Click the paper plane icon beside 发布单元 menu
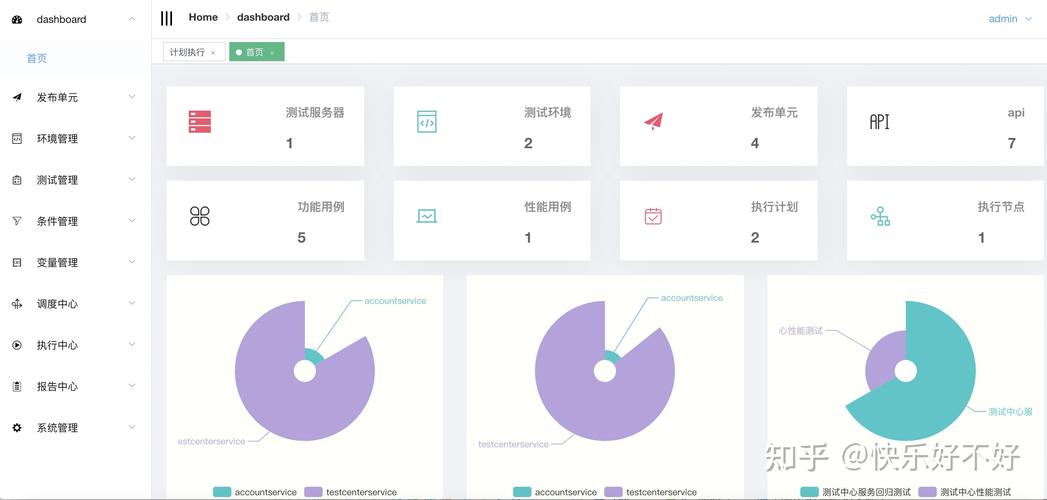1047x500 pixels. click(x=17, y=97)
